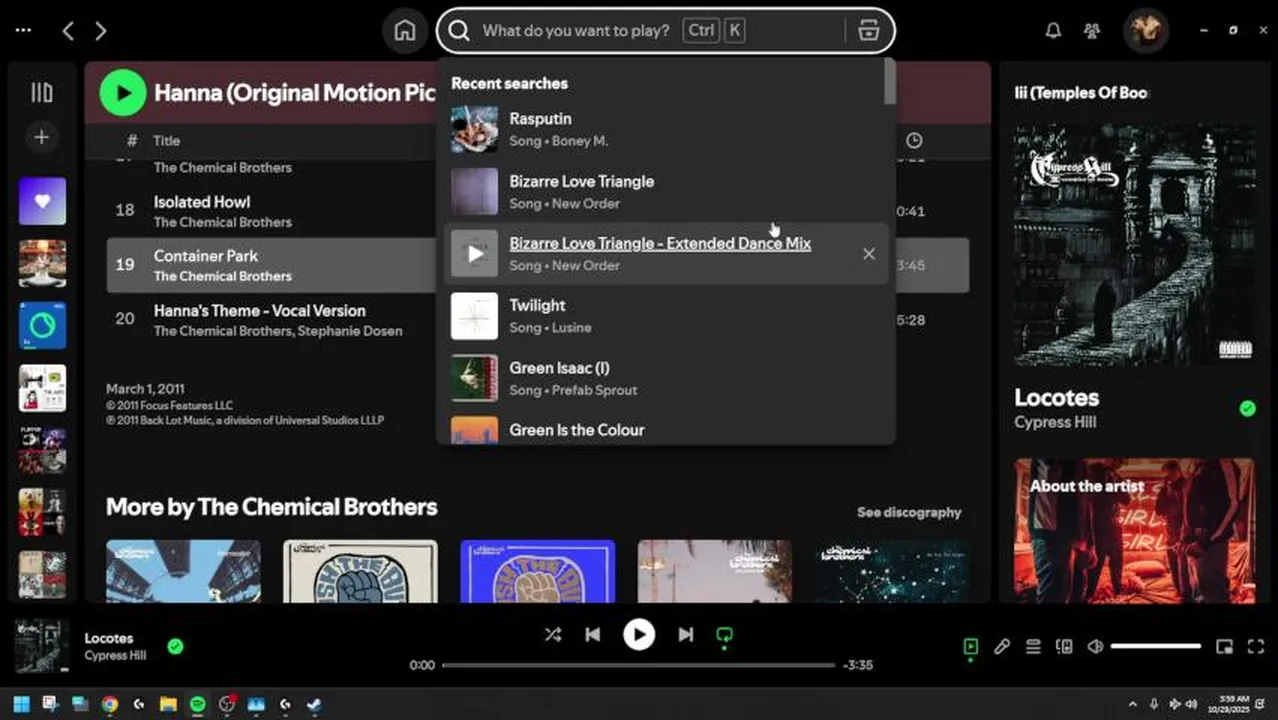This screenshot has height=720, width=1278.
Task: Open Steam from the taskbar
Action: coord(314,704)
